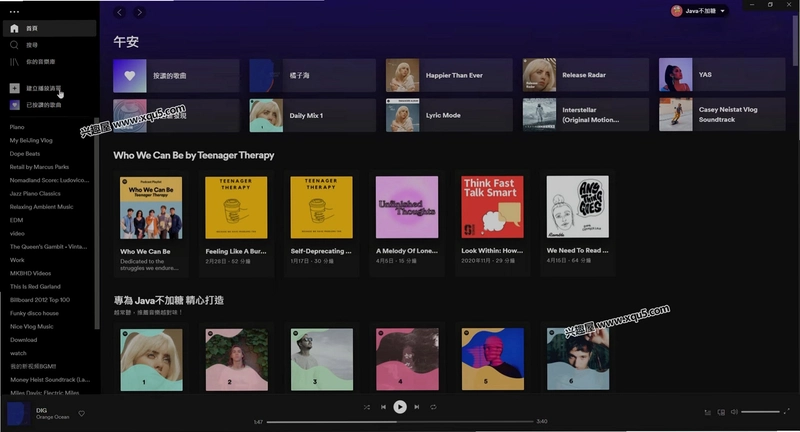This screenshot has width=800, height=432.
Task: Click the navigate back arrow
Action: click(x=119, y=12)
